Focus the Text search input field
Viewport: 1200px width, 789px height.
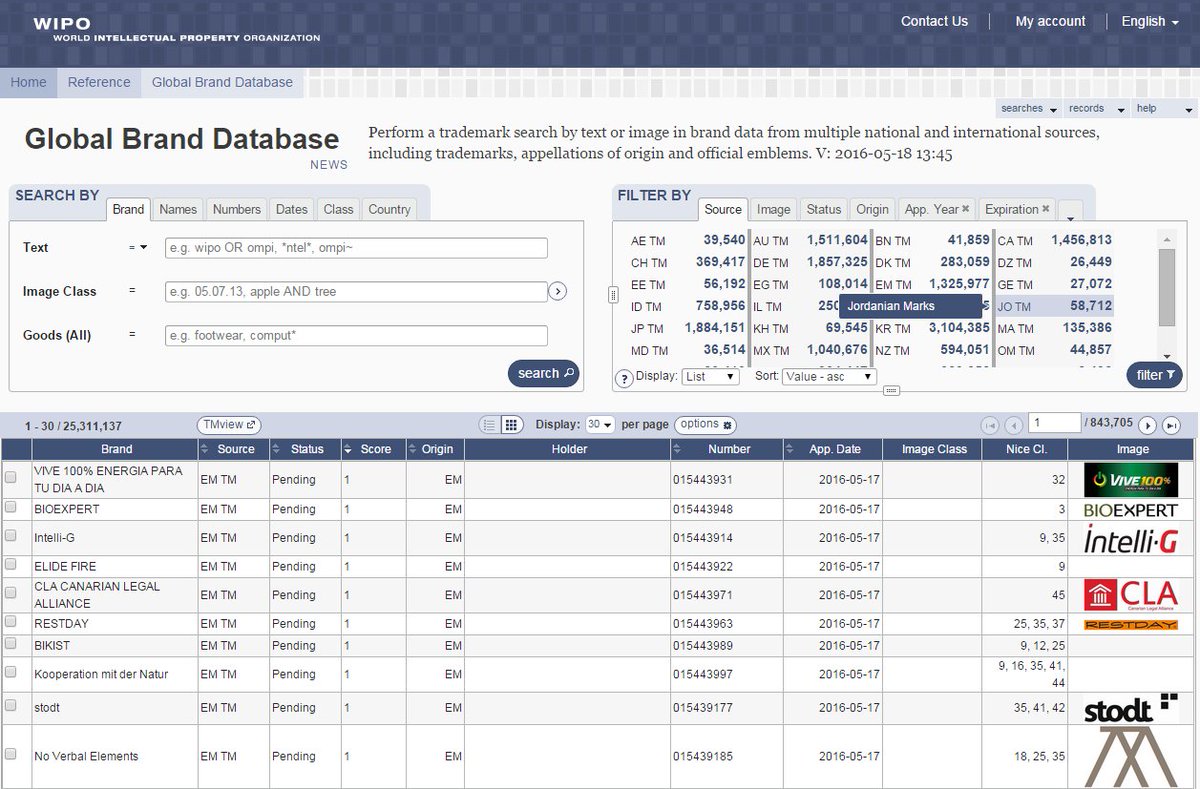point(356,248)
